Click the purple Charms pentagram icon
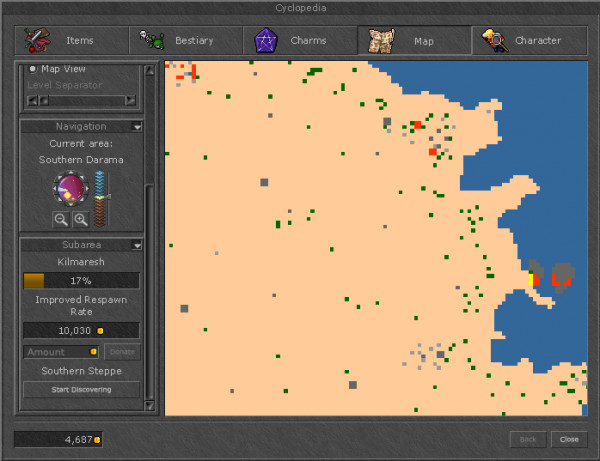This screenshot has width=600, height=461. [x=266, y=40]
